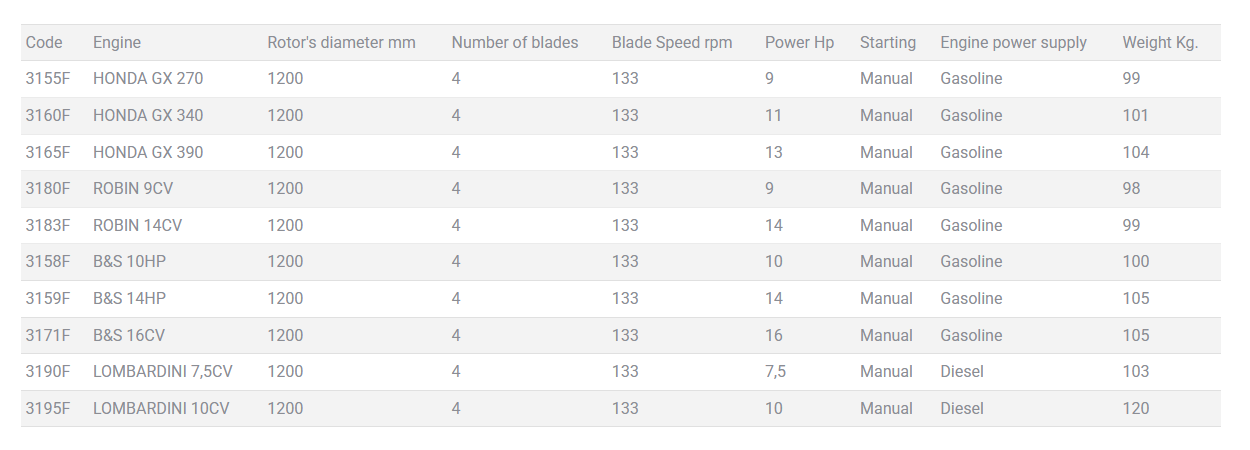Click the HONDA GX 340 engine cell
This screenshot has width=1250, height=450.
coord(148,116)
